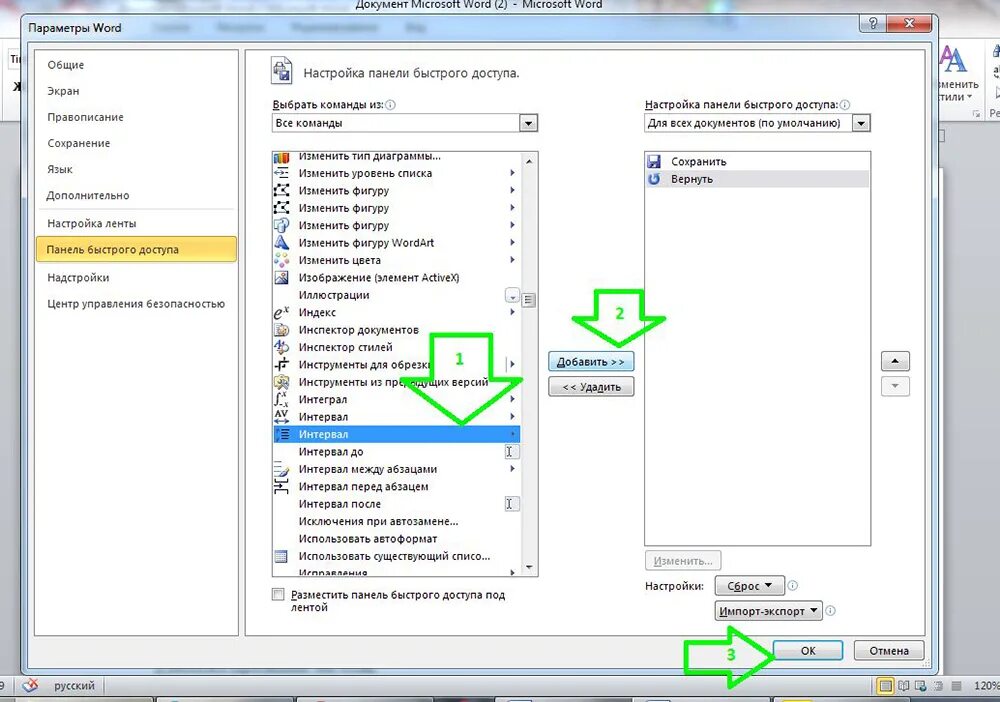Click the e-x icon beside Индекс
This screenshot has width=1000, height=702.
click(281, 312)
